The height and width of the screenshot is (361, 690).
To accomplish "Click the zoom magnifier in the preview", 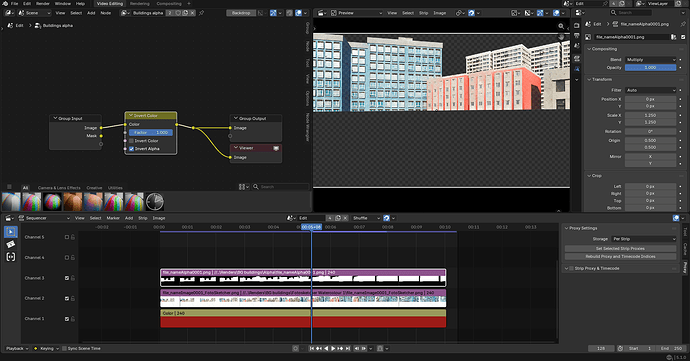I will pyautogui.click(x=561, y=26).
